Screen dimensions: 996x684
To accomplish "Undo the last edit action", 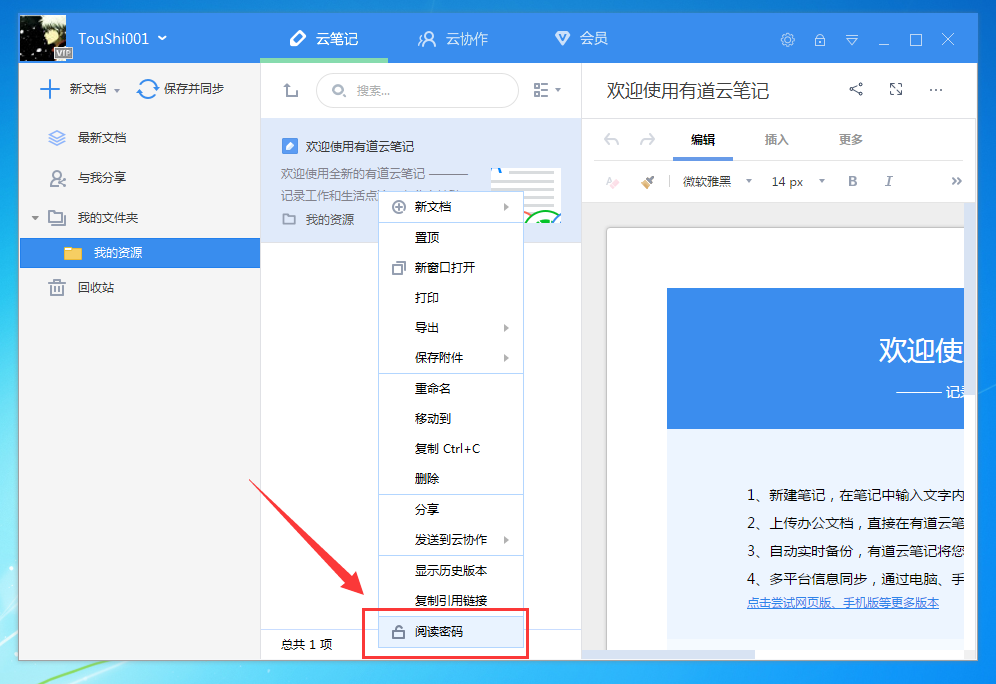I will point(611,140).
